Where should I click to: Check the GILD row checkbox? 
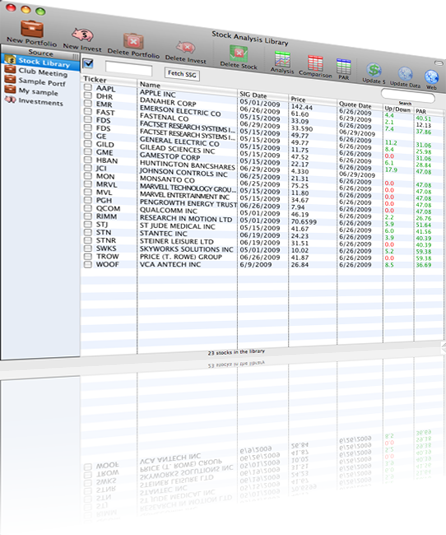[x=88, y=143]
